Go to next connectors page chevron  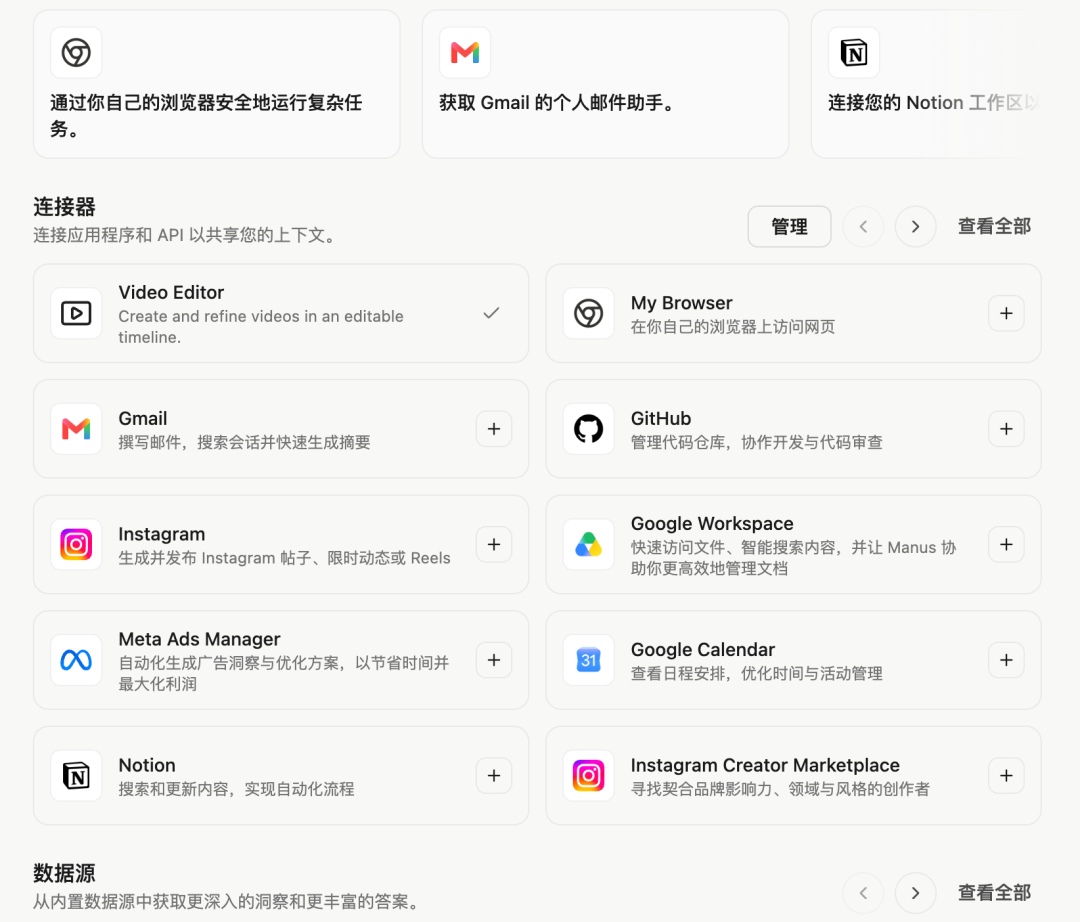click(x=915, y=227)
